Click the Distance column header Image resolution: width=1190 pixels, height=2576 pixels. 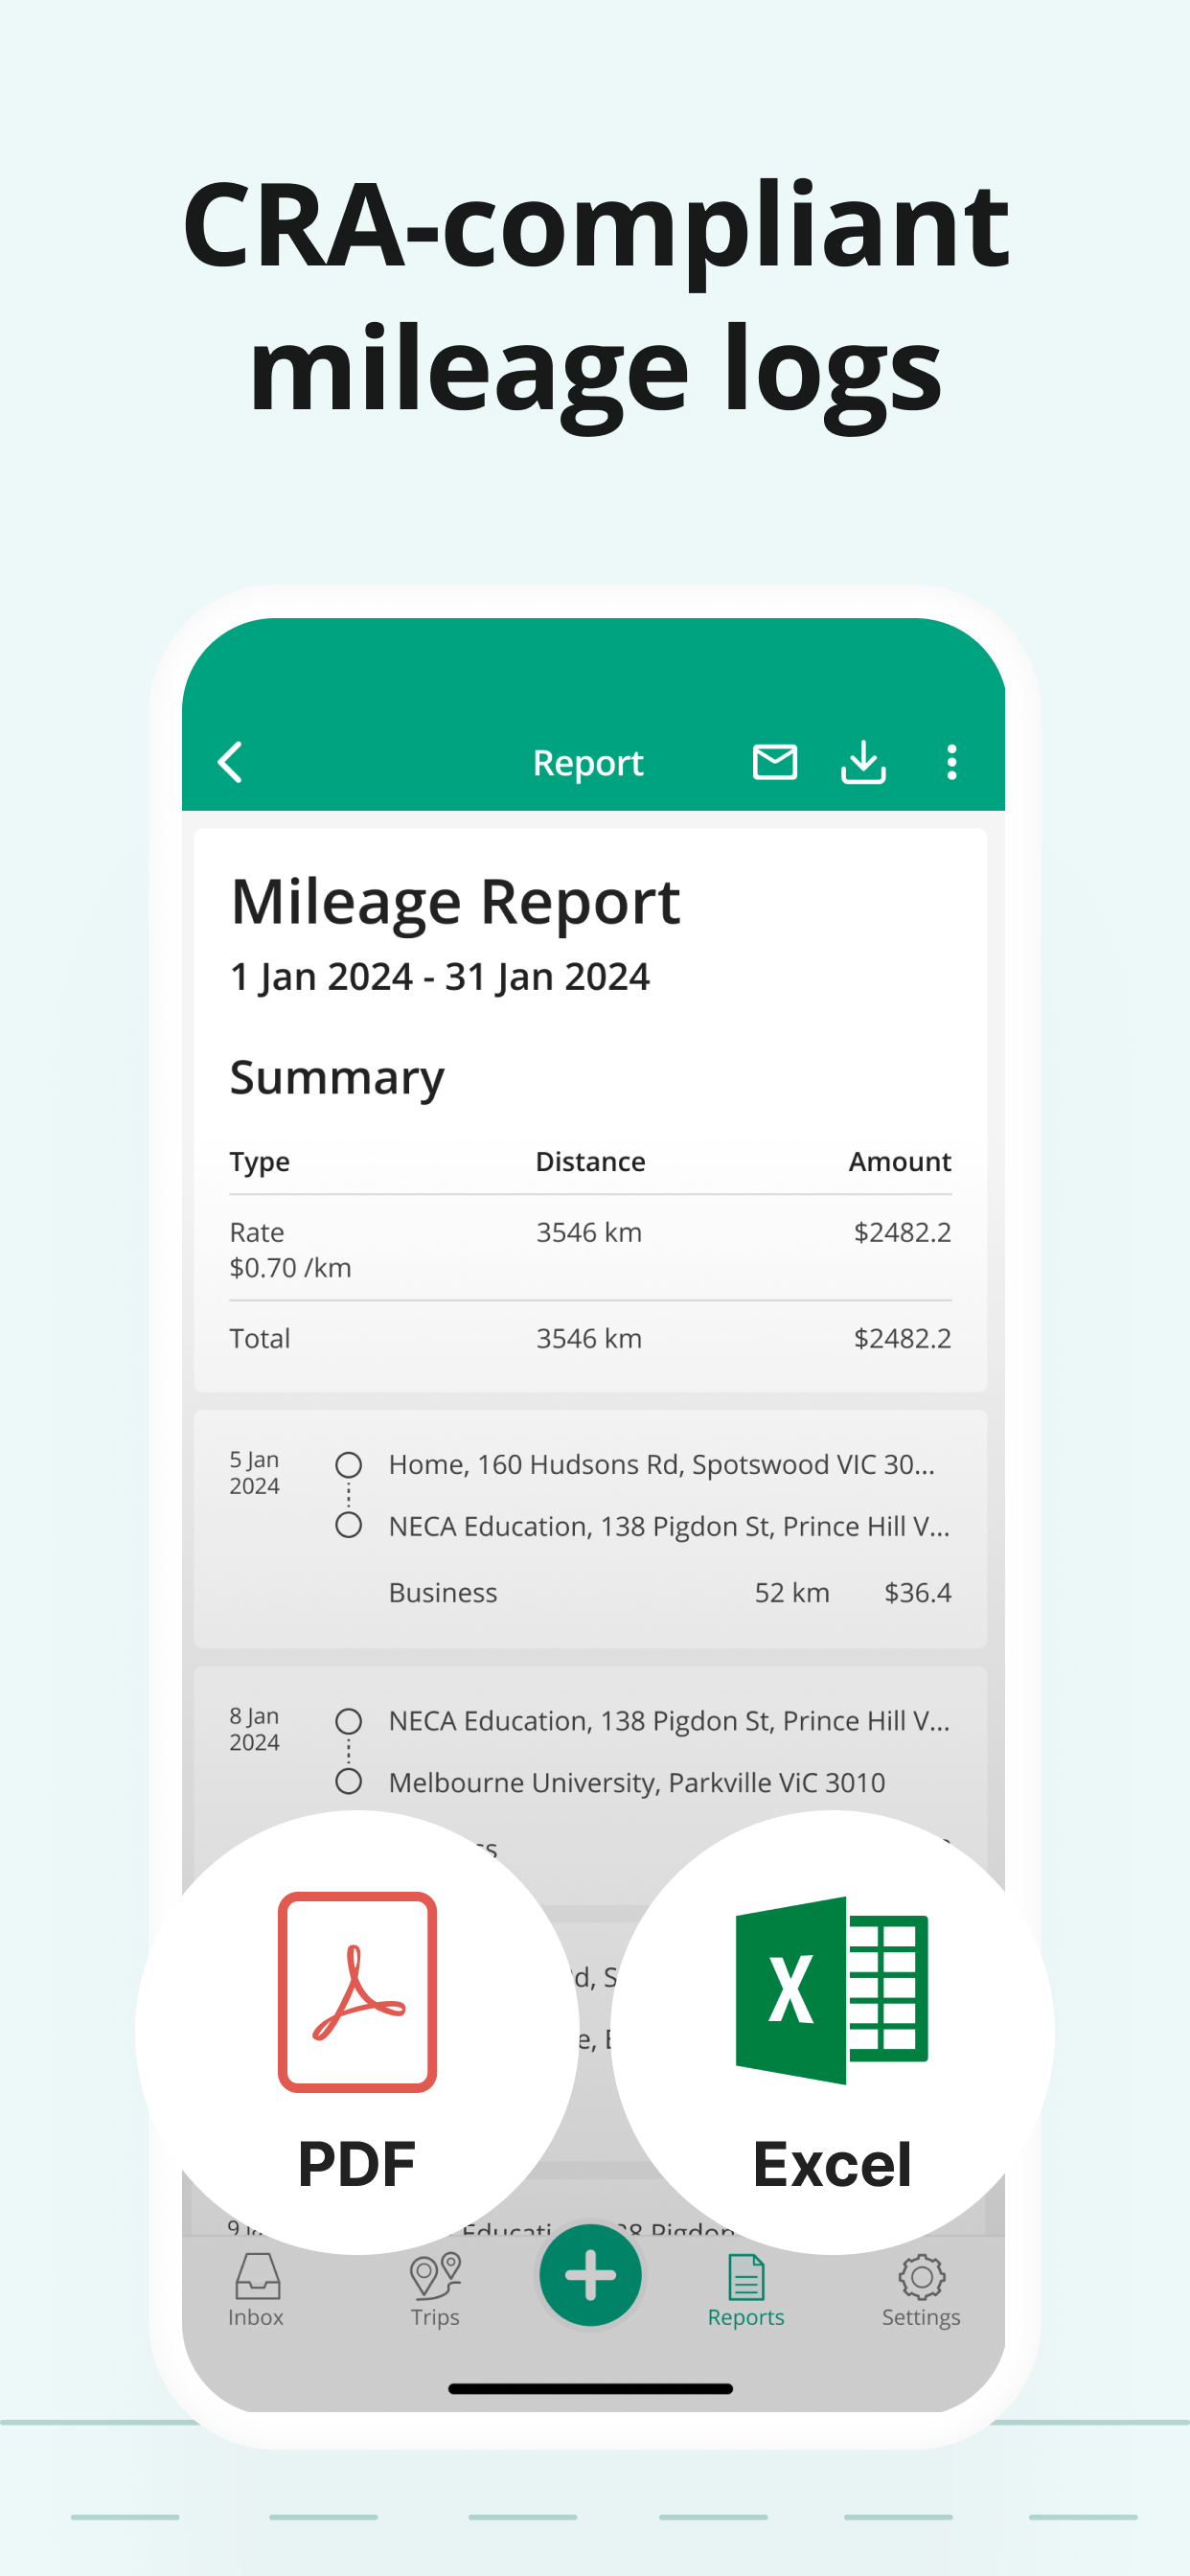590,1161
